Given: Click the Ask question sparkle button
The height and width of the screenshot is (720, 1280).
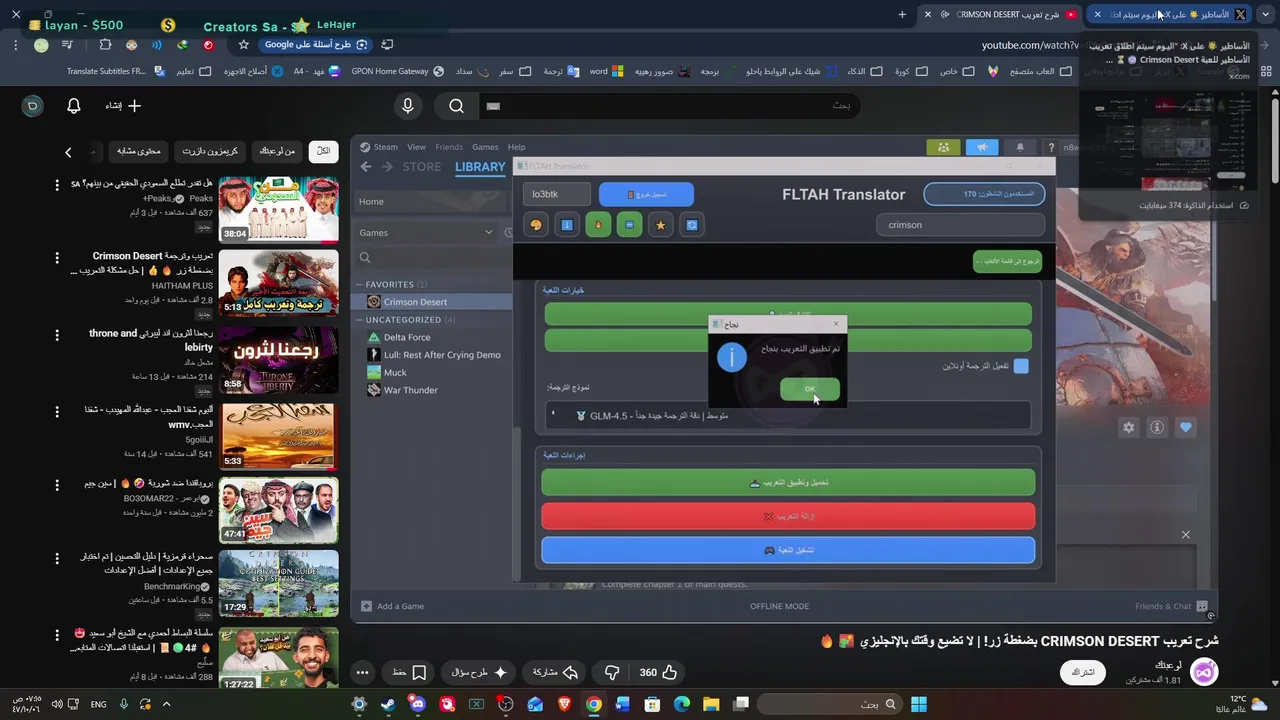Looking at the screenshot, I should pos(480,673).
